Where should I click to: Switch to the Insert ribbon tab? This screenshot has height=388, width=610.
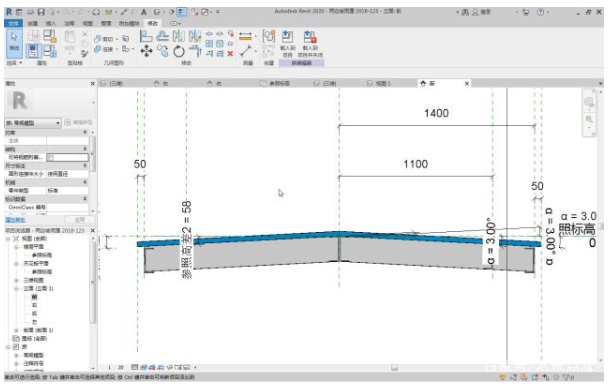click(51, 23)
